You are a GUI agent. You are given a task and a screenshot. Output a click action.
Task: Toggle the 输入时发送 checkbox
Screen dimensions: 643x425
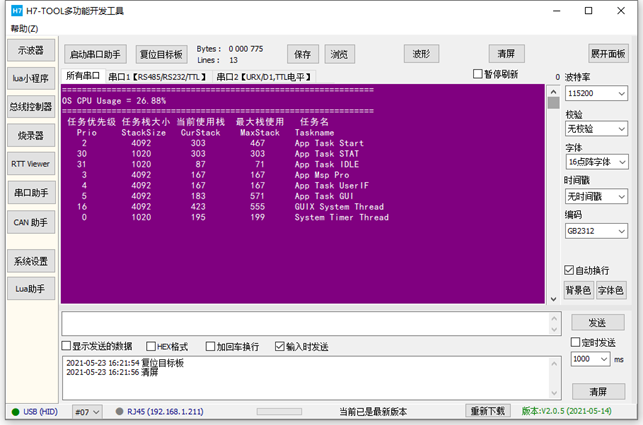click(280, 347)
